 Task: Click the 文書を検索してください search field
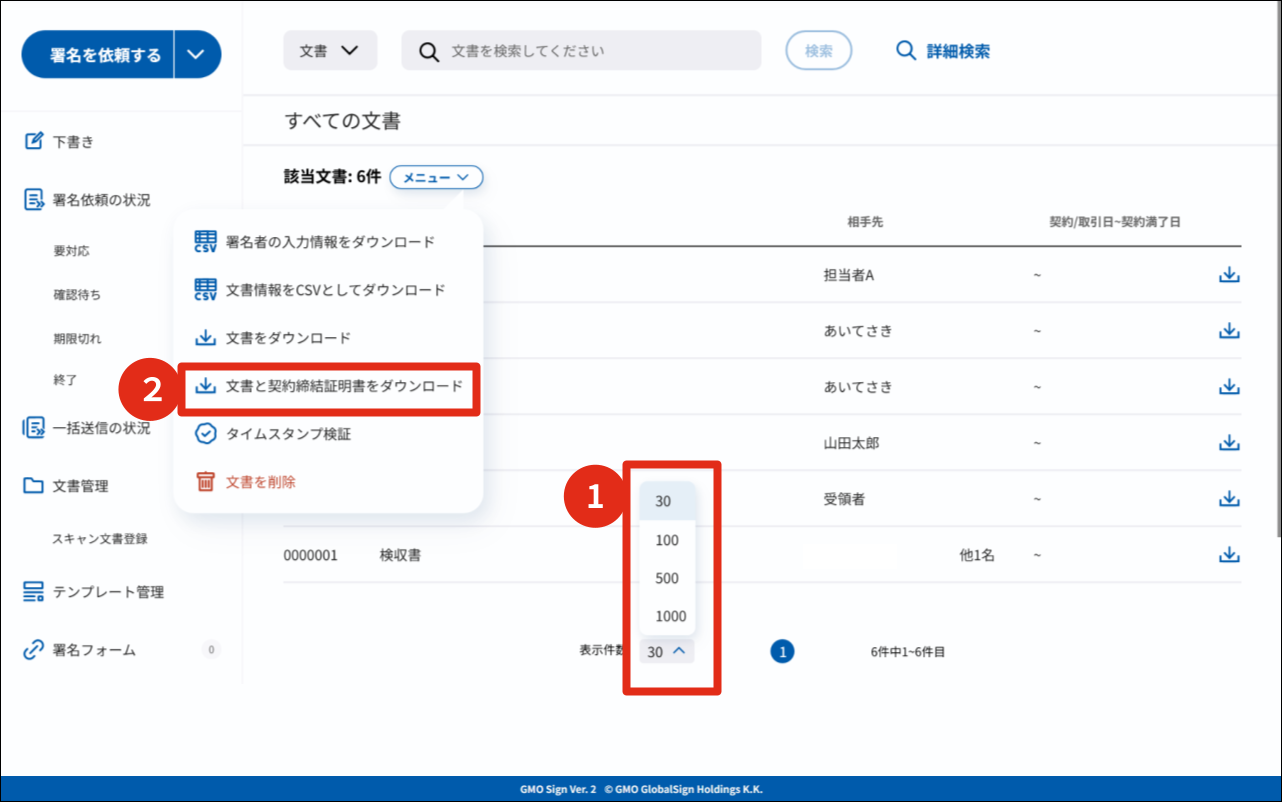tap(590, 50)
